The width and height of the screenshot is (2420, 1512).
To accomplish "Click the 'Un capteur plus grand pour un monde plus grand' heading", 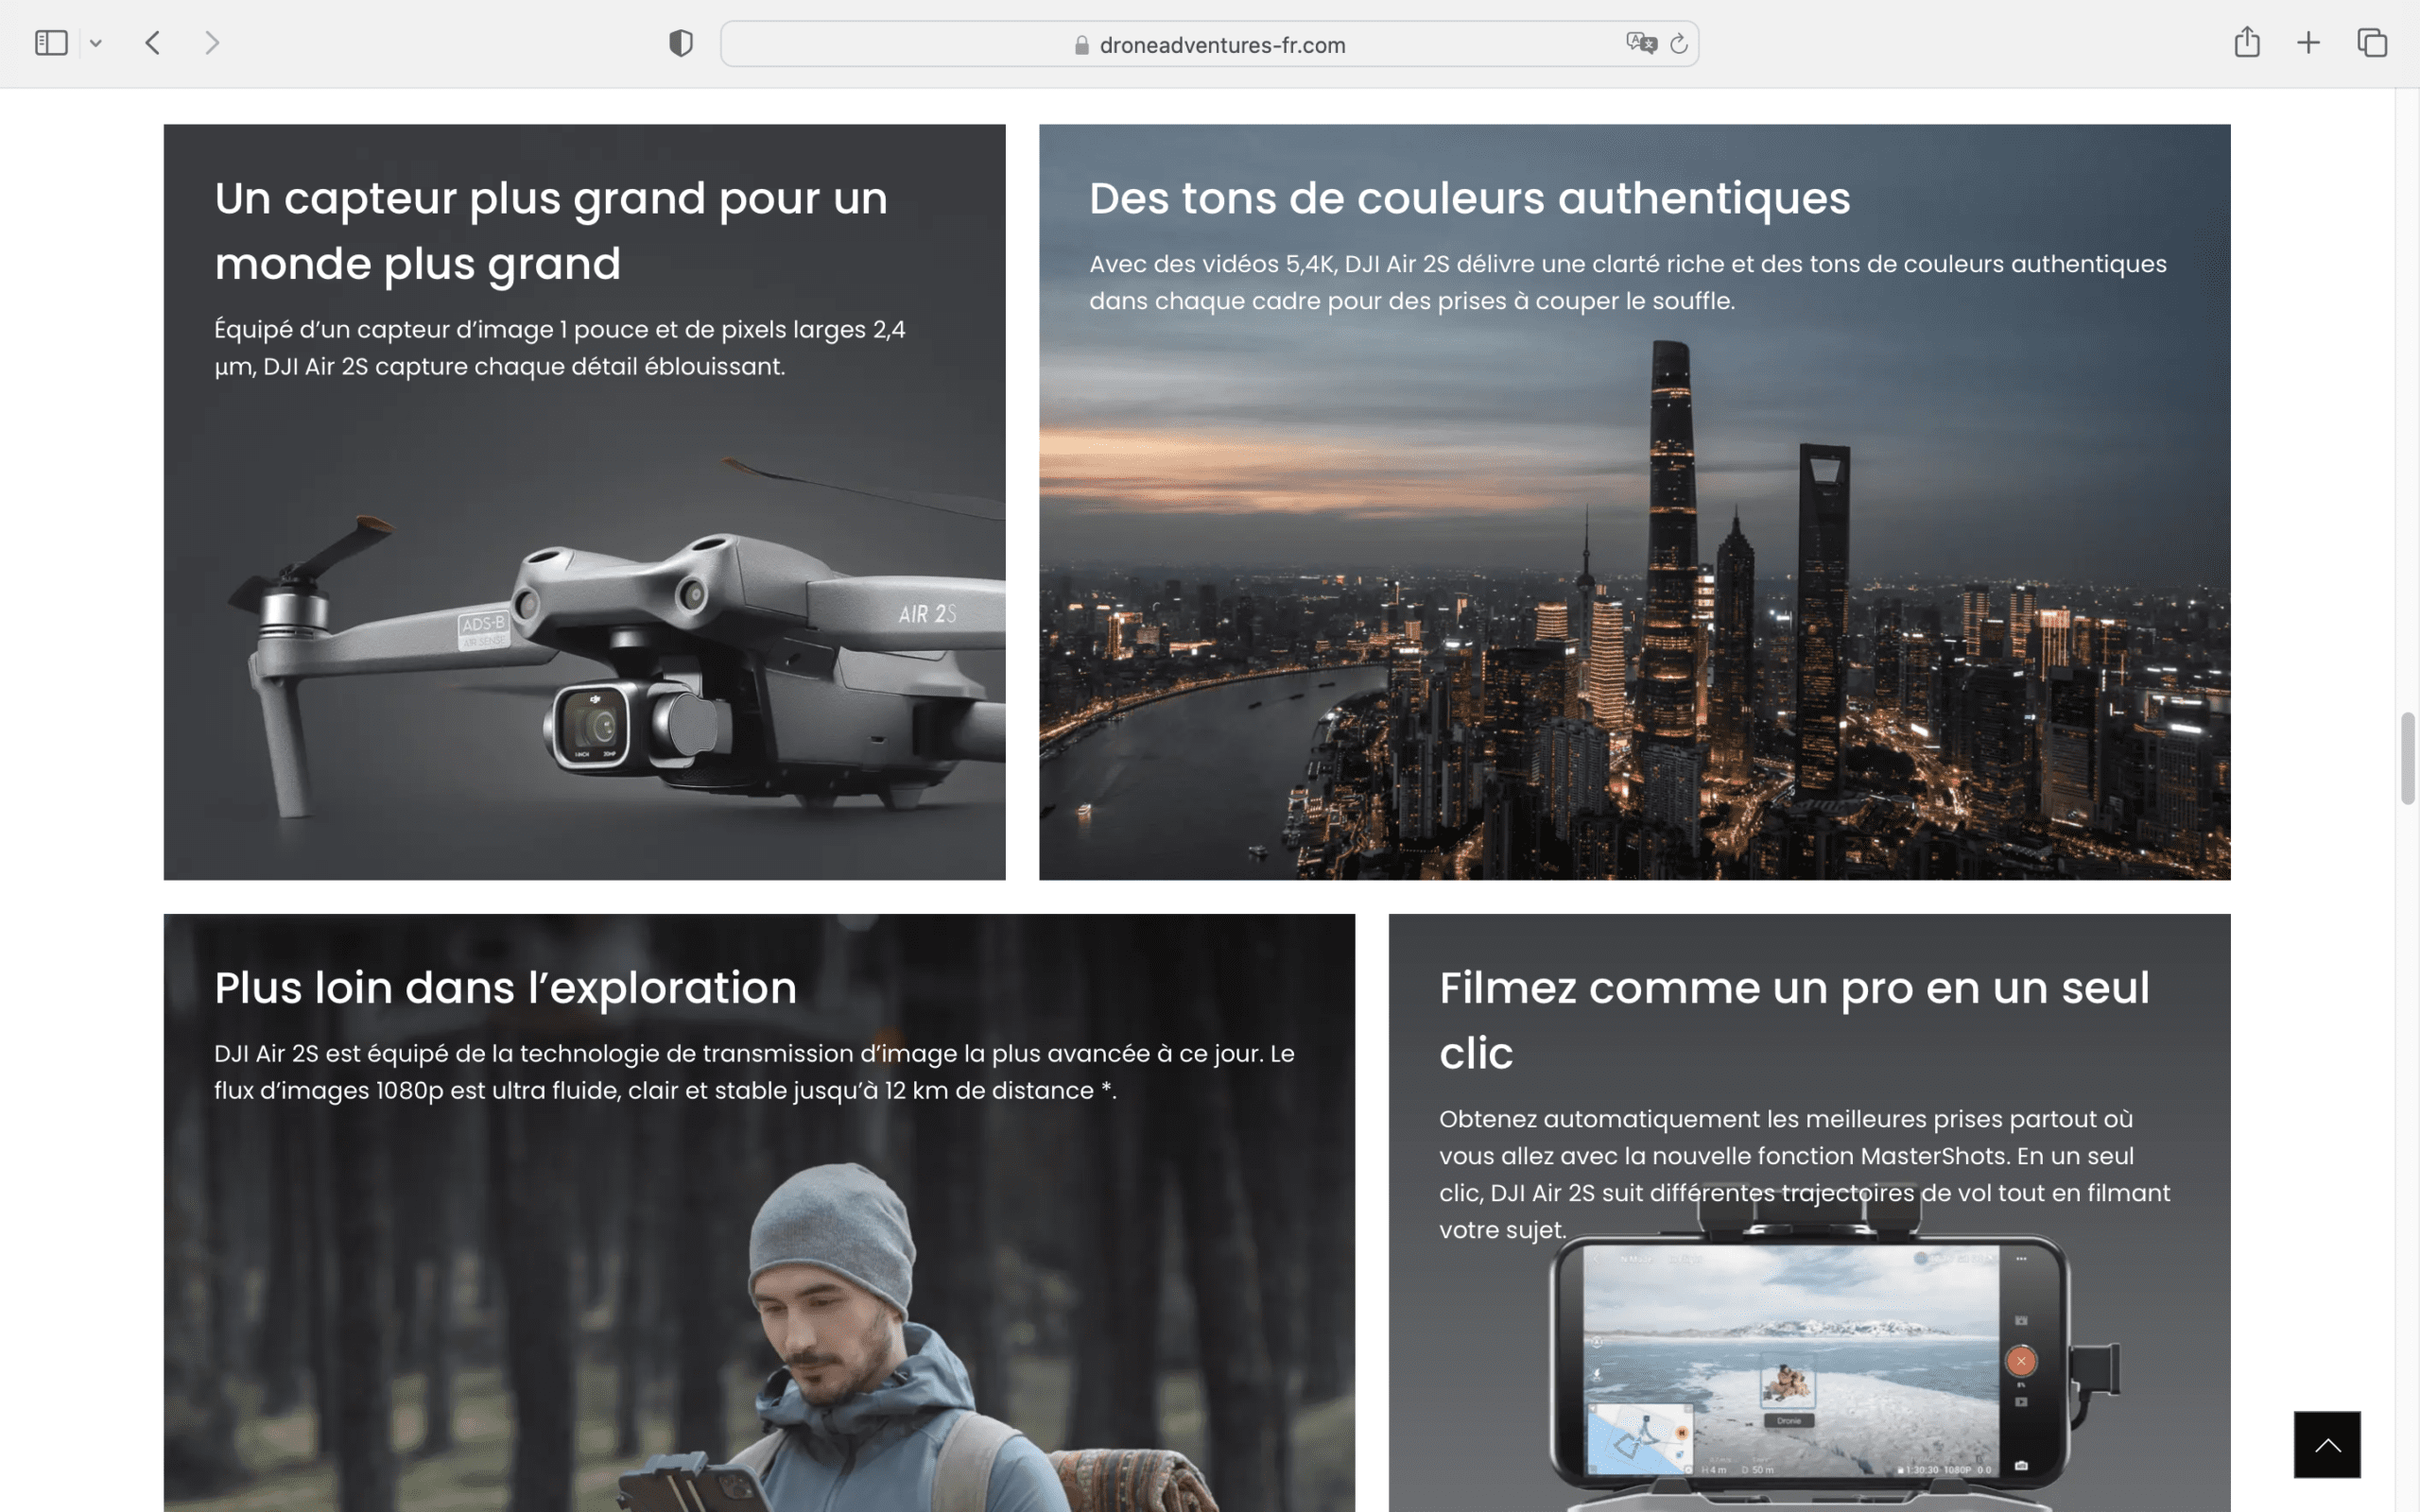I will [x=551, y=230].
